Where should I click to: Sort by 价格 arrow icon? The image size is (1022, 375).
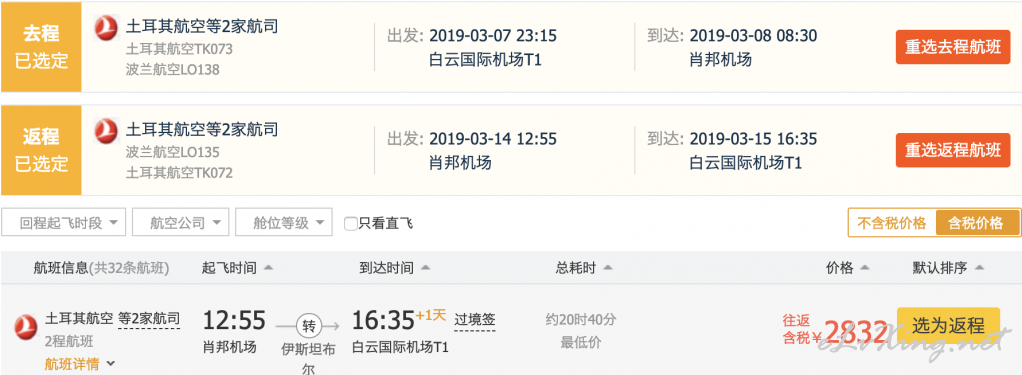click(x=865, y=268)
